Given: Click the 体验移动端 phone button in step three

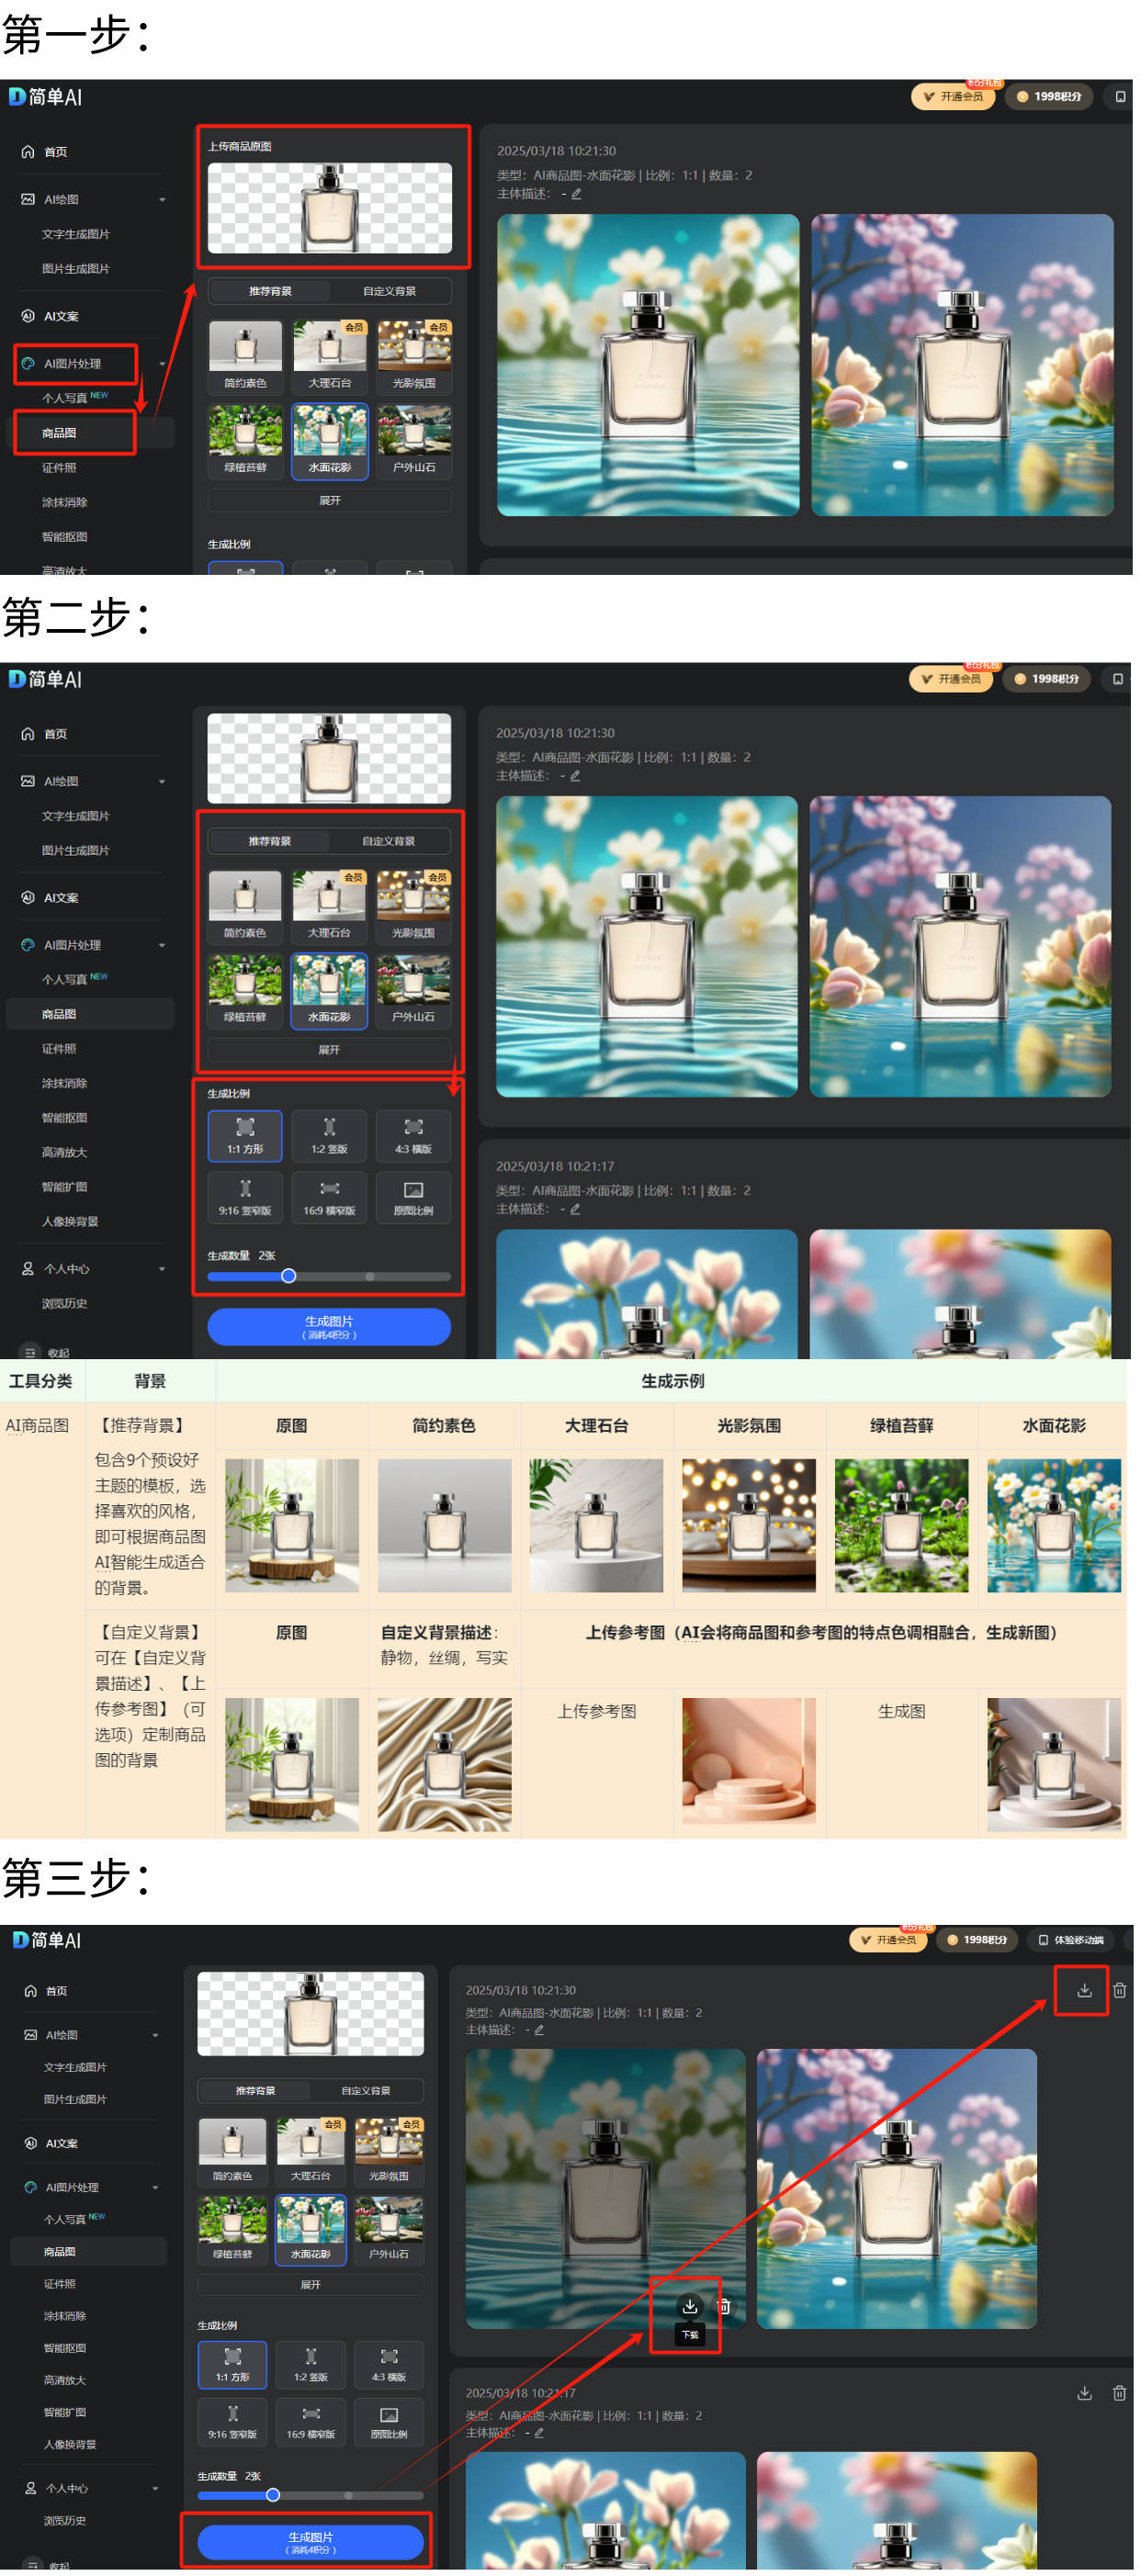Looking at the screenshot, I should [x=1070, y=1940].
